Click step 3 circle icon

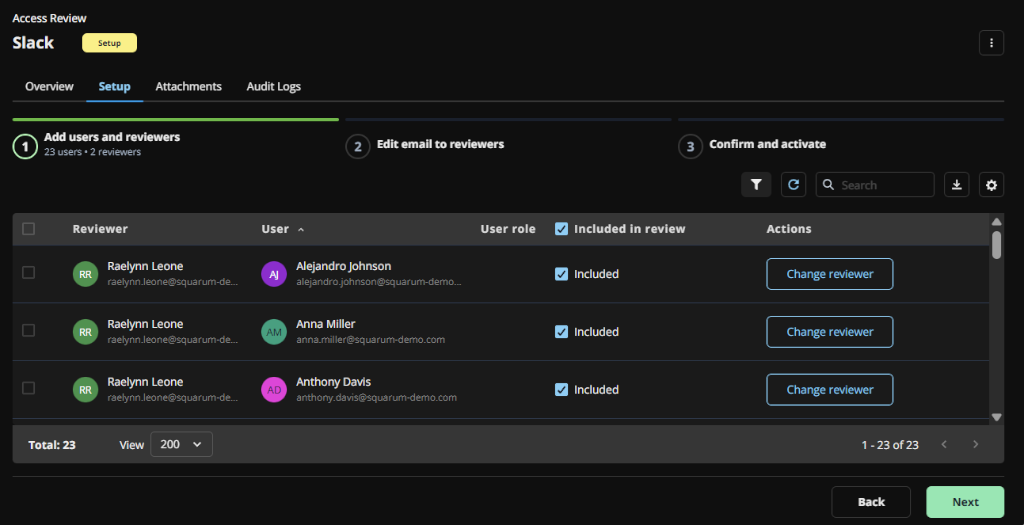tap(690, 146)
